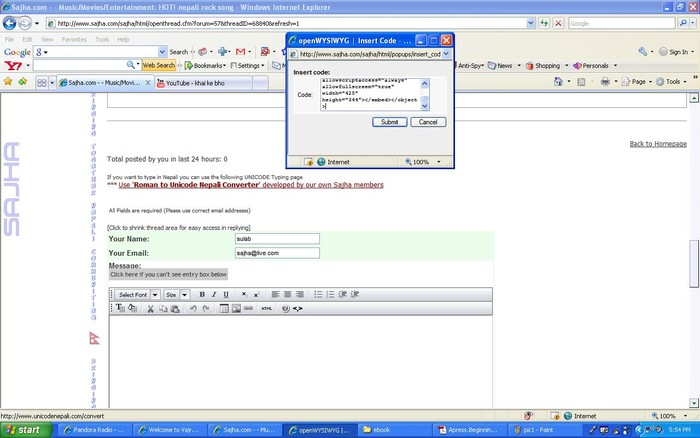Viewport: 700px width, 438px height.
Task: Click the HTML view source icon
Action: click(266, 309)
